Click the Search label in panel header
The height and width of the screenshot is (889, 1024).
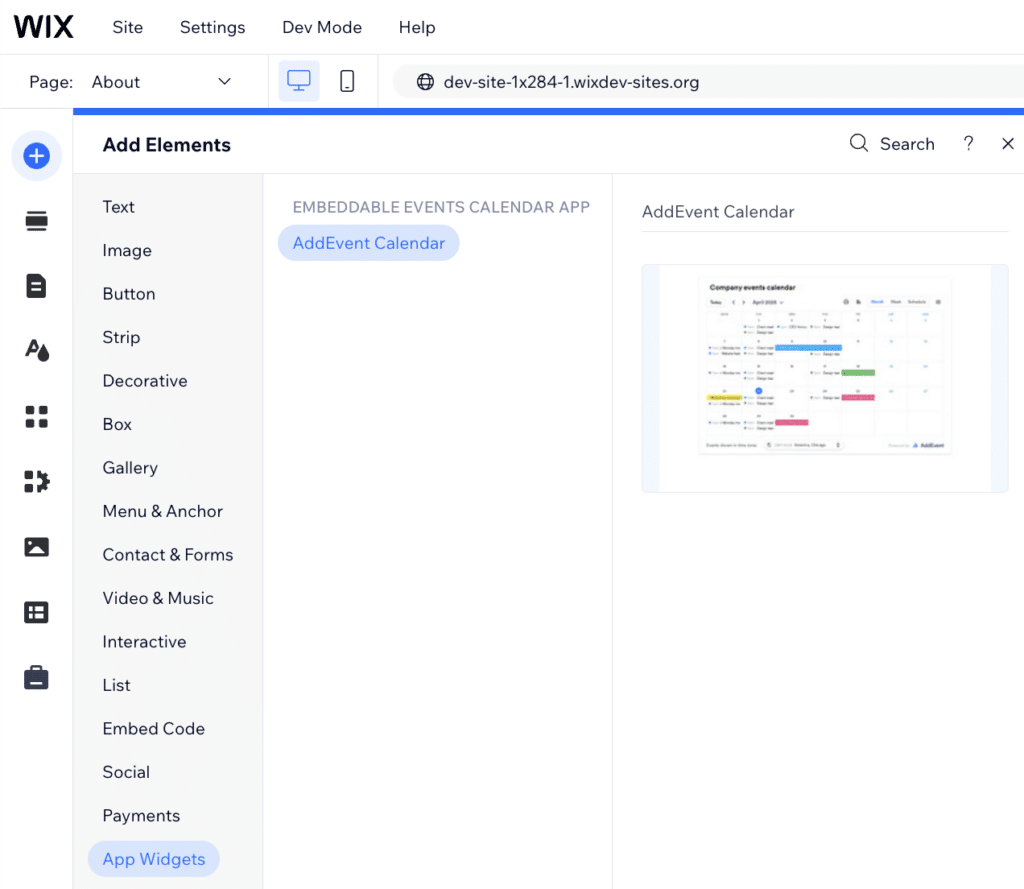pyautogui.click(x=907, y=144)
